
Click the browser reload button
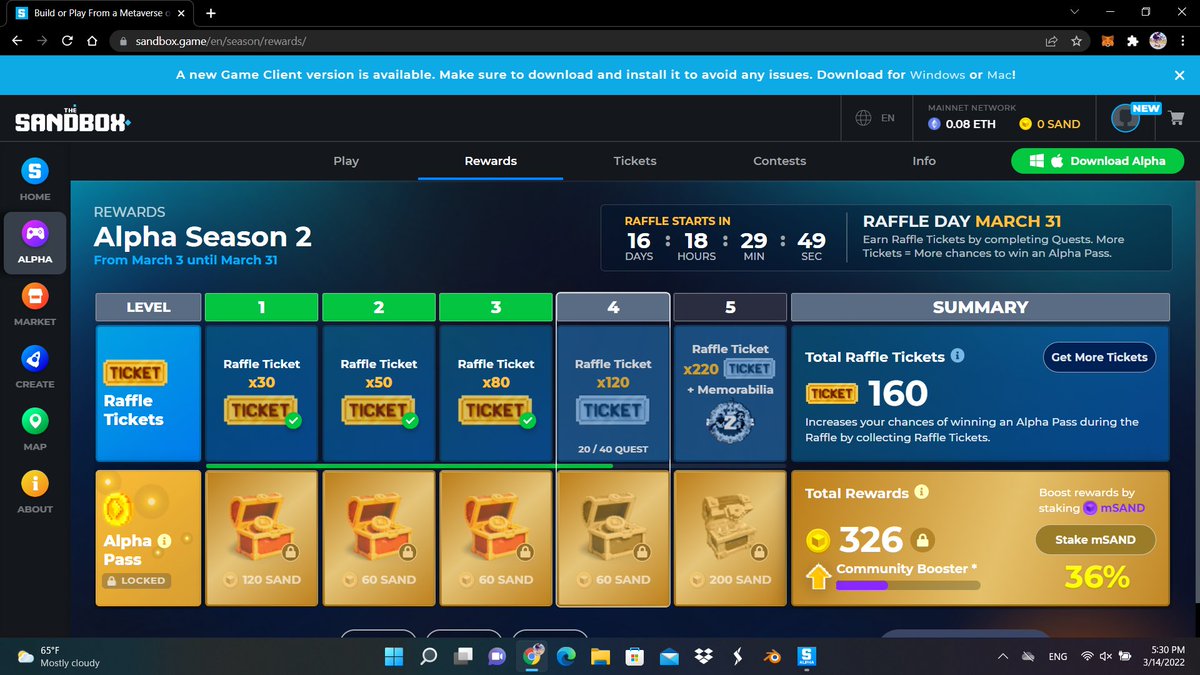click(66, 42)
